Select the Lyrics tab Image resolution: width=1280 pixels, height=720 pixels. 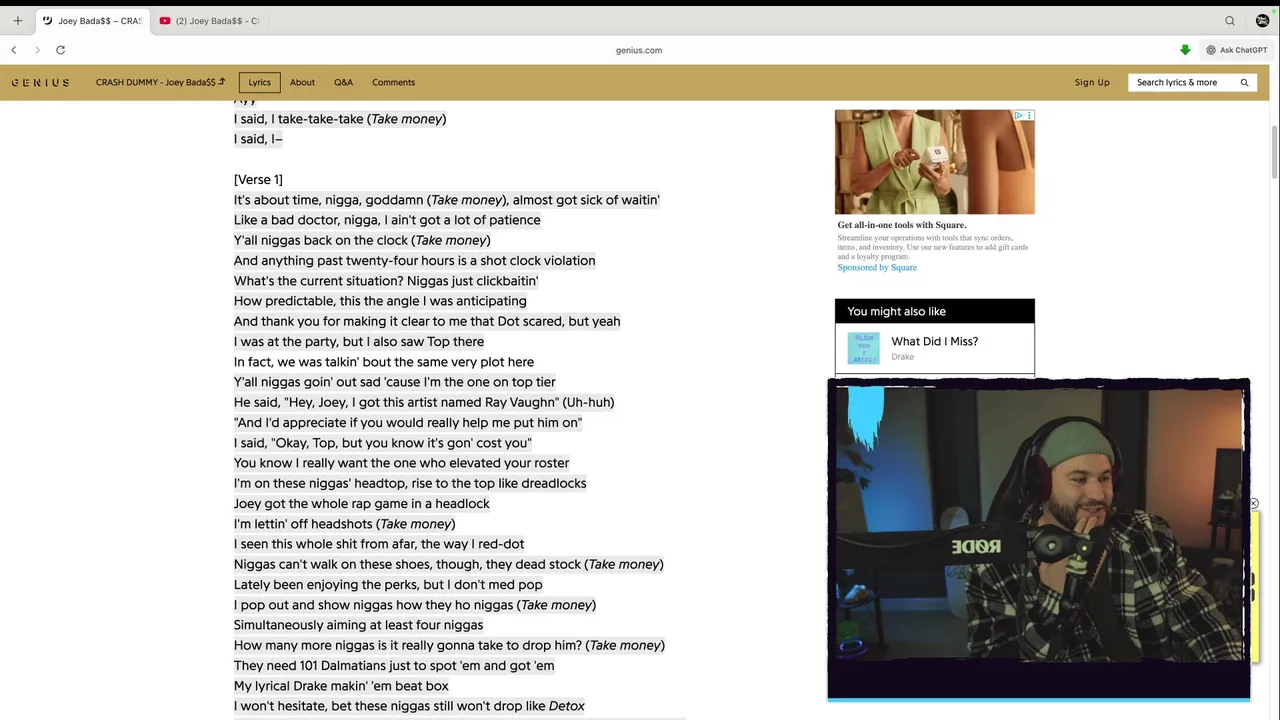[259, 82]
